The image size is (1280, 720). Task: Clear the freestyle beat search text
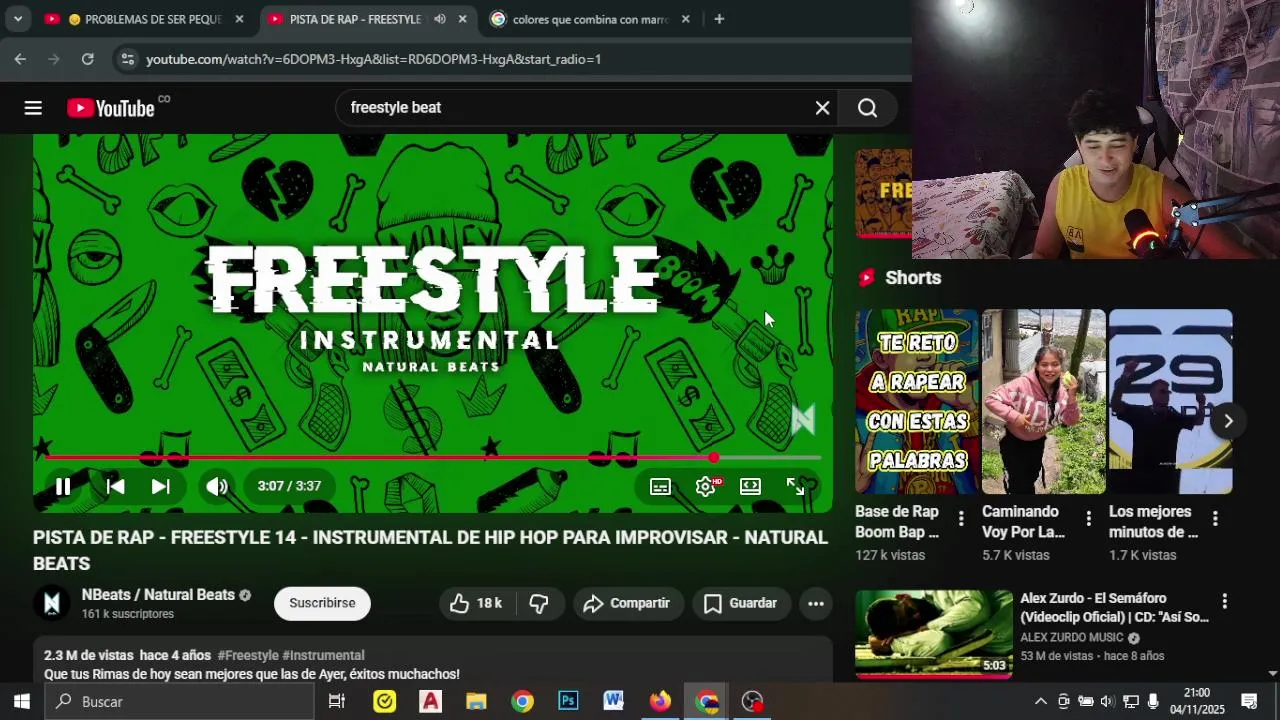pos(822,108)
